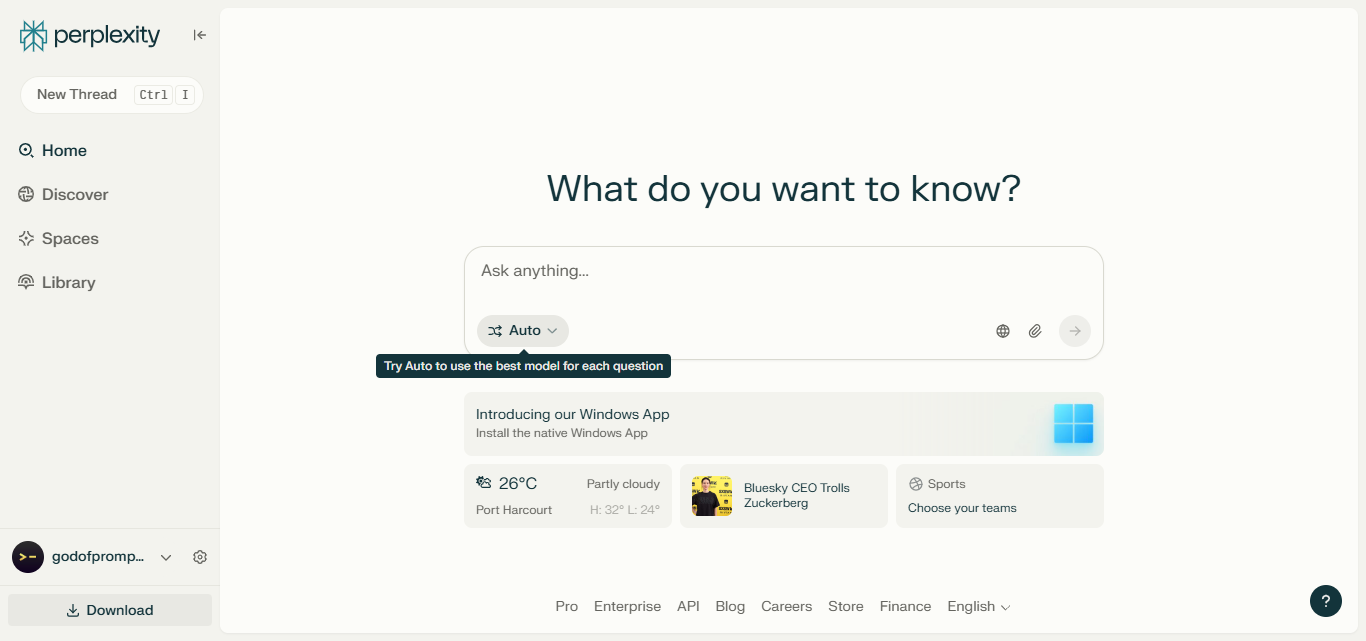Open the Careers footer link

786,606
